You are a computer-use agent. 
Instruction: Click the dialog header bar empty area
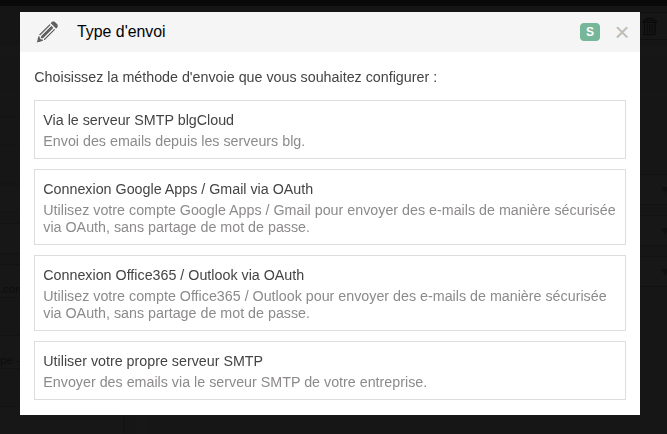[x=370, y=32]
